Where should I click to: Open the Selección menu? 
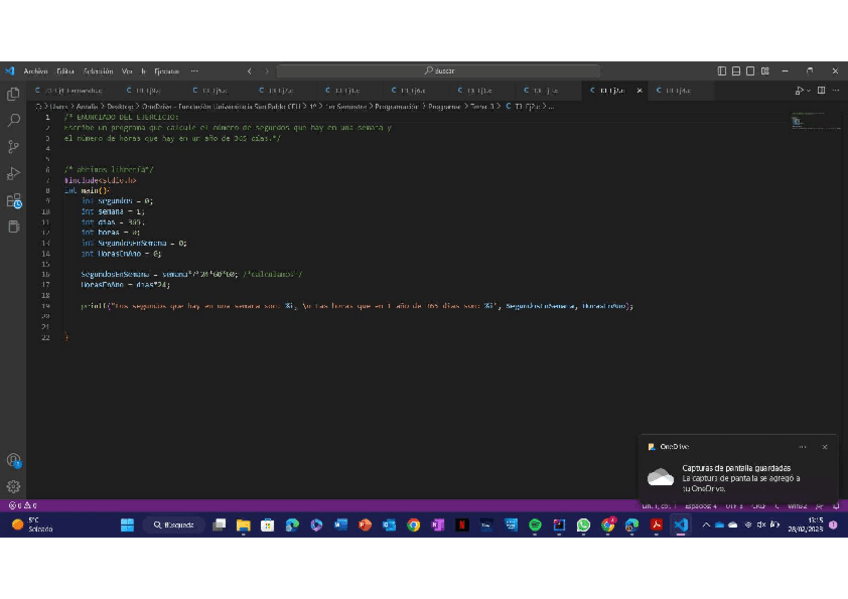[x=98, y=71]
